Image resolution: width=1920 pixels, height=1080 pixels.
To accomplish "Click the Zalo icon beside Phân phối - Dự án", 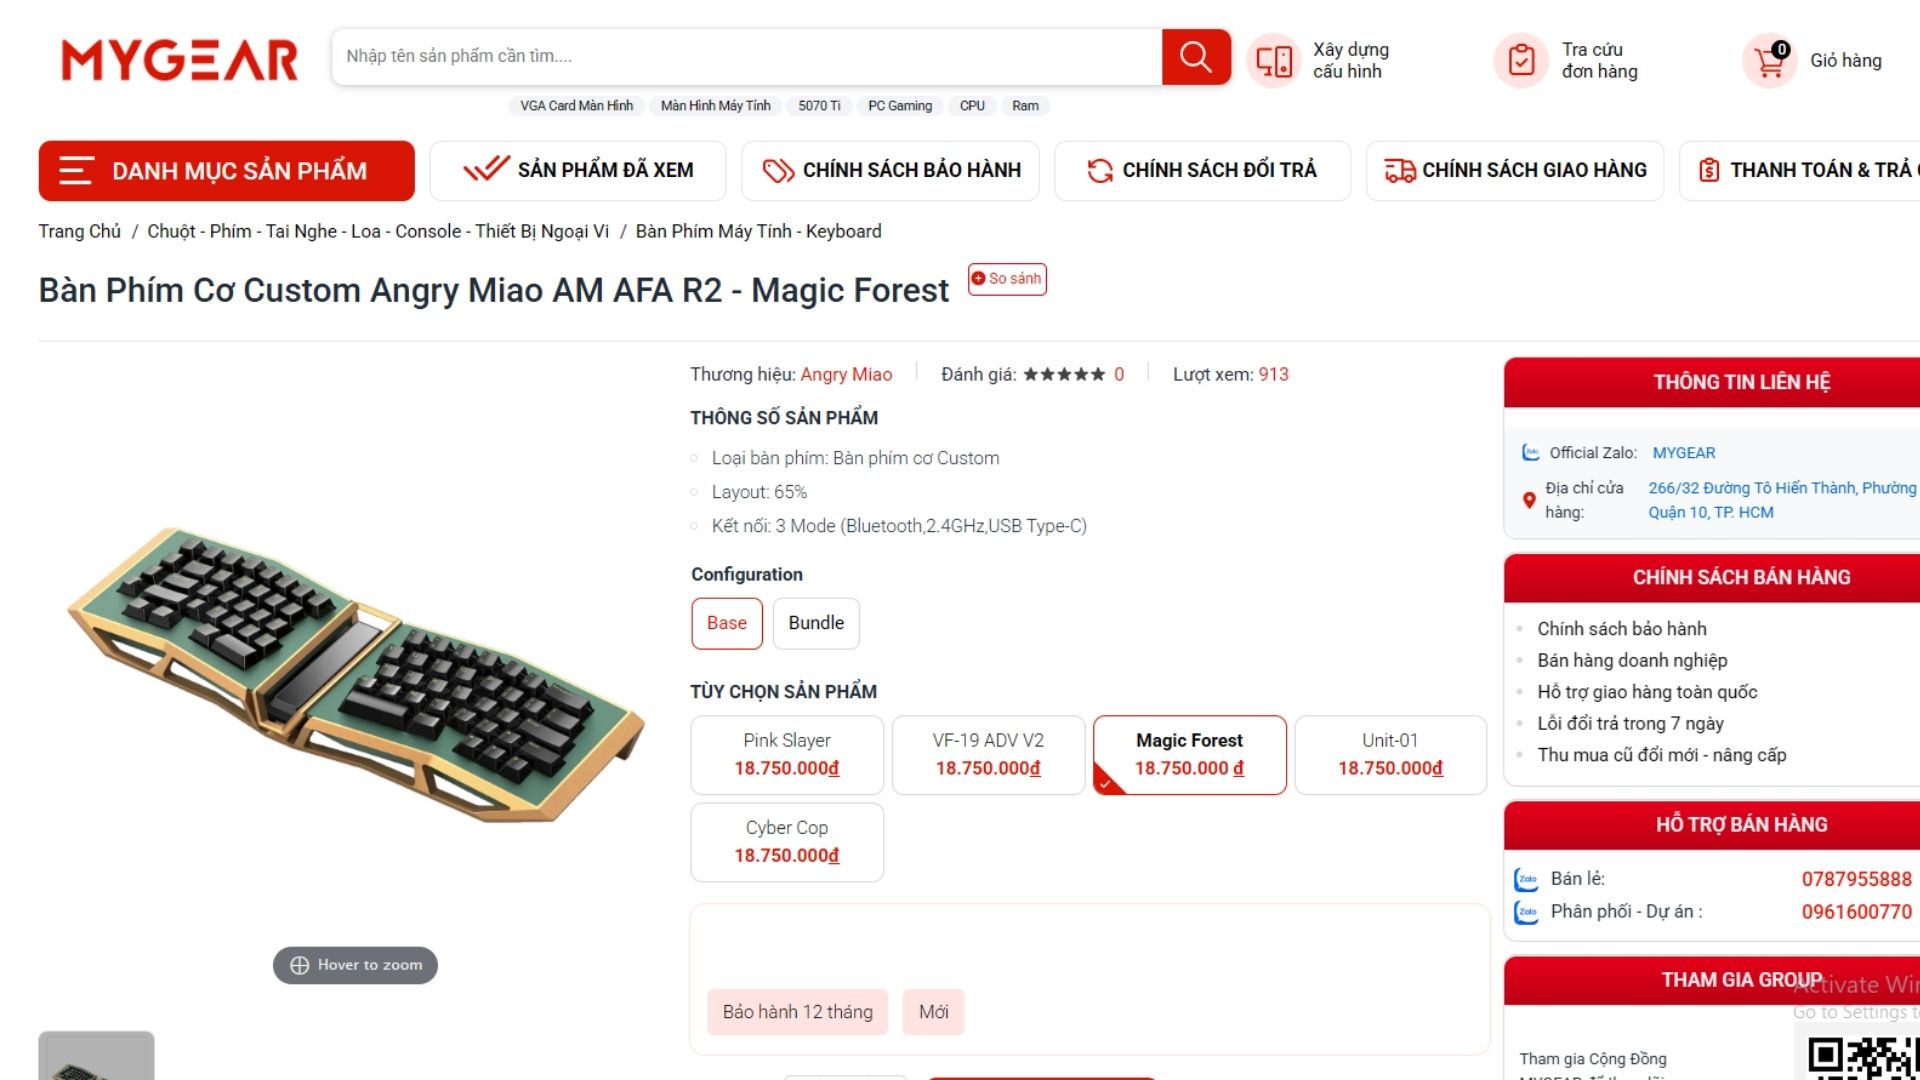I will click(1526, 912).
